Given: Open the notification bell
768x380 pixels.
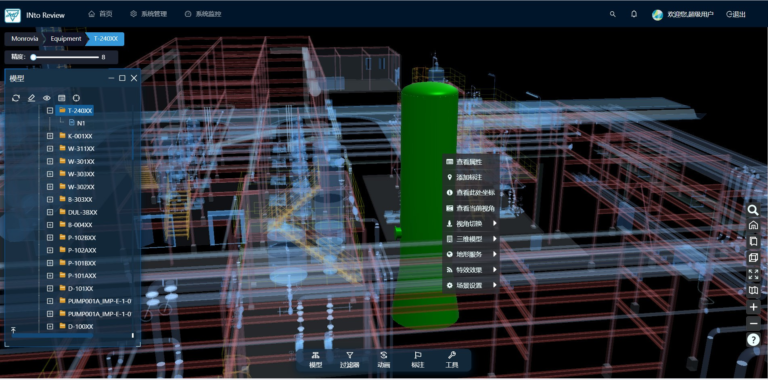Looking at the screenshot, I should click(x=634, y=14).
